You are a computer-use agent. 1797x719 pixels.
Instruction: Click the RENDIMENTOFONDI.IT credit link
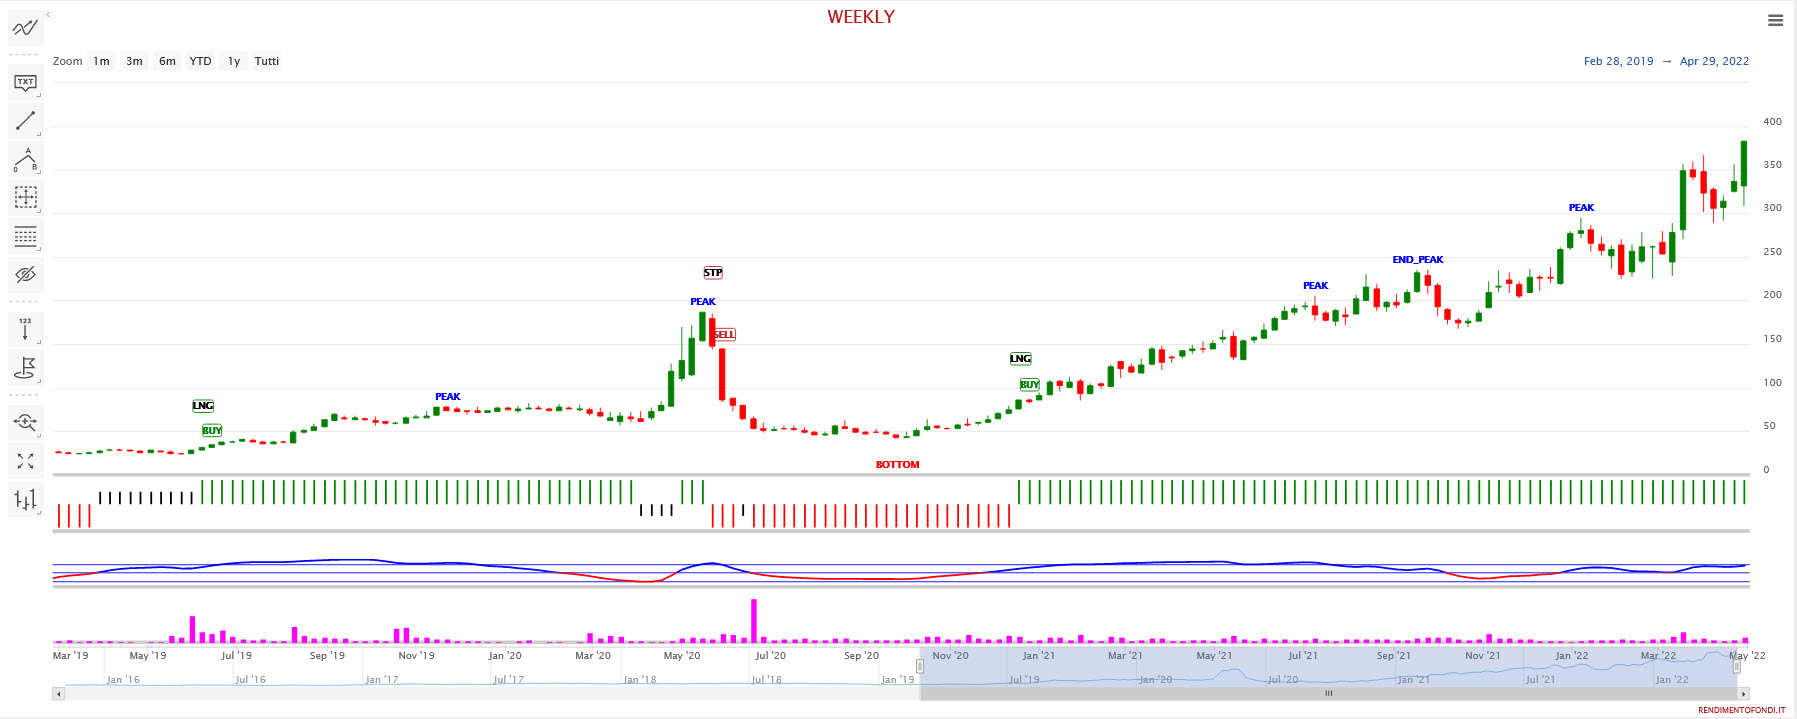tap(1740, 710)
